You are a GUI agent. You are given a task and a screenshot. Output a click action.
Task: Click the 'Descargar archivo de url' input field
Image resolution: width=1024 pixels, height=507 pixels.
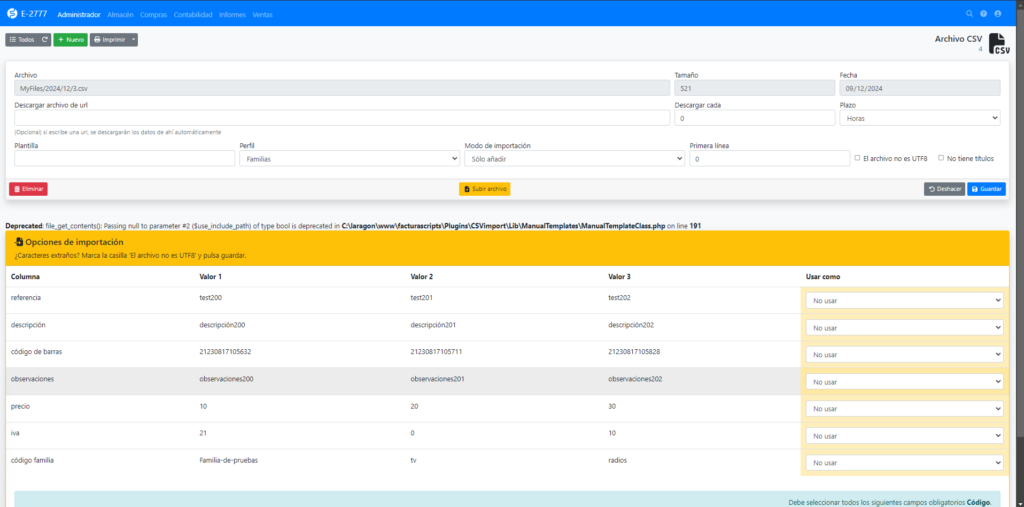(x=341, y=118)
